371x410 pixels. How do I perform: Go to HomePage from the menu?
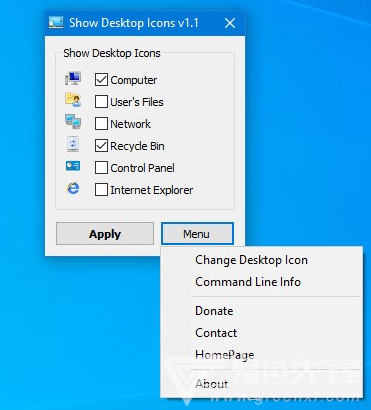pos(262,355)
